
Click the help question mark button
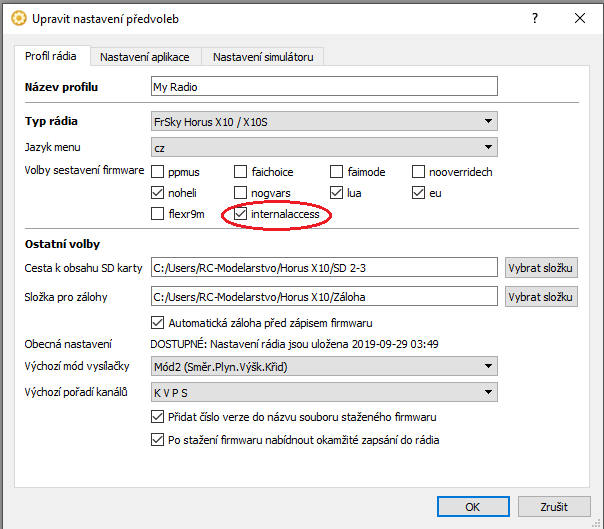[534, 18]
